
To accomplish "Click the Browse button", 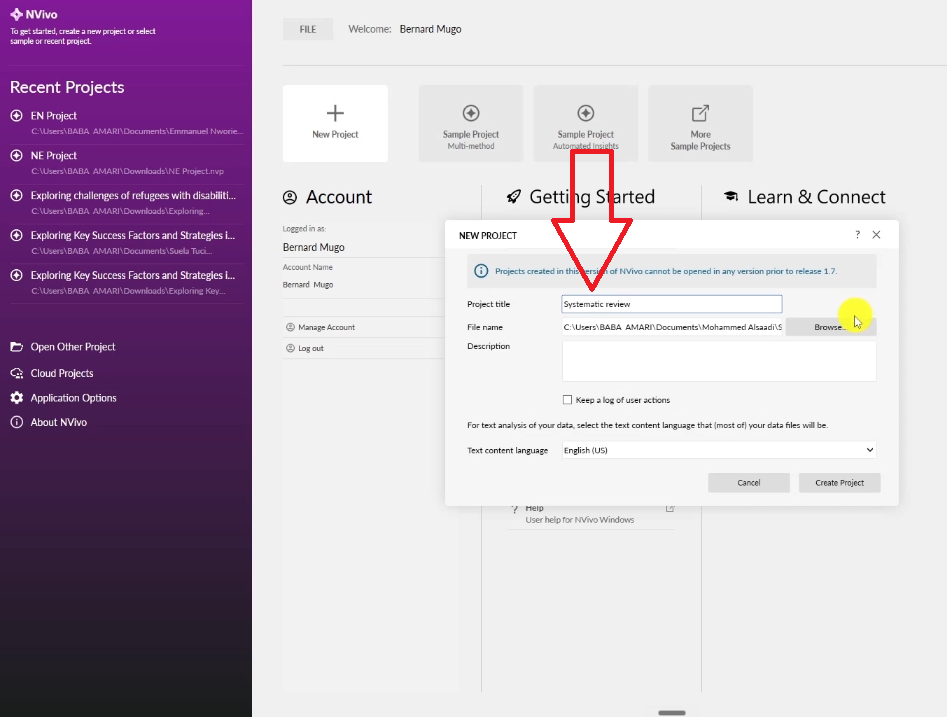I will tap(830, 327).
